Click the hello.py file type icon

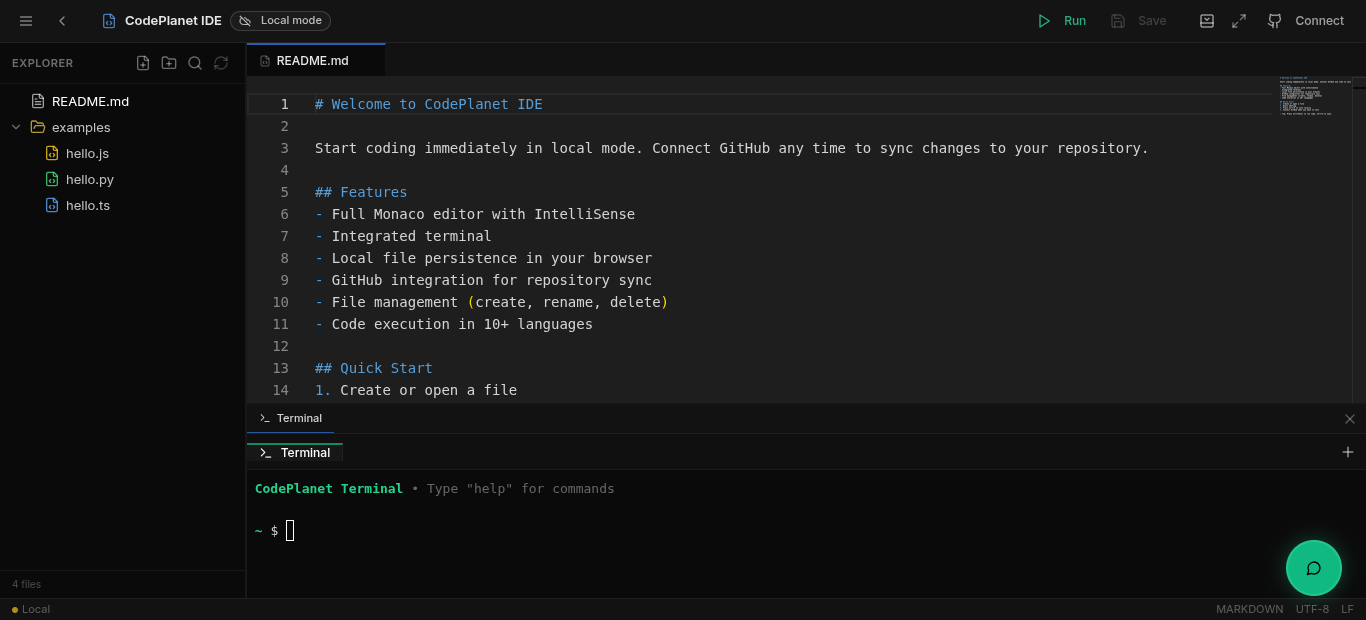click(x=52, y=179)
